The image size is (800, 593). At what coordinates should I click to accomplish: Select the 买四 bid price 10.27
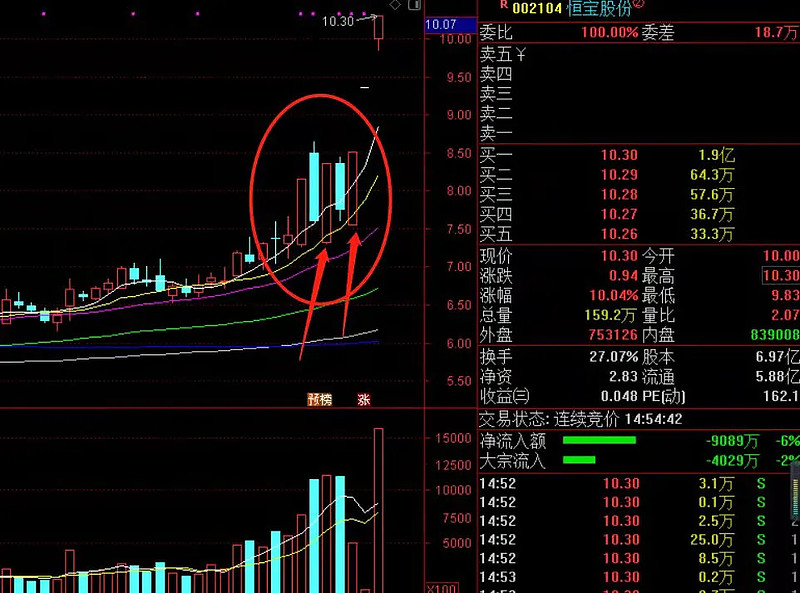point(619,214)
